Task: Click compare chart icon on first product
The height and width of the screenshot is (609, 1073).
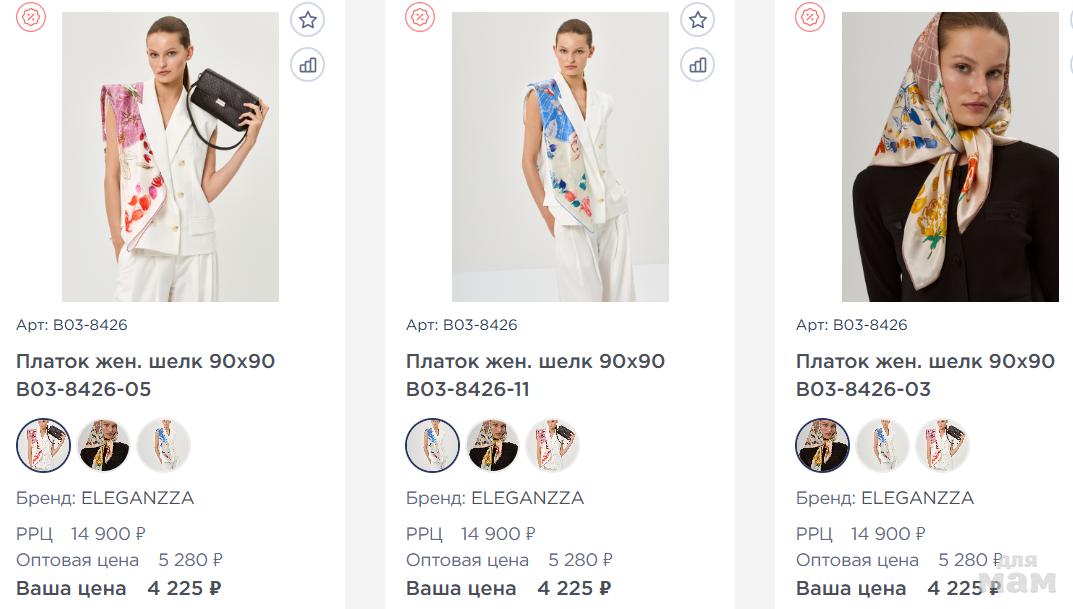Action: [x=307, y=65]
